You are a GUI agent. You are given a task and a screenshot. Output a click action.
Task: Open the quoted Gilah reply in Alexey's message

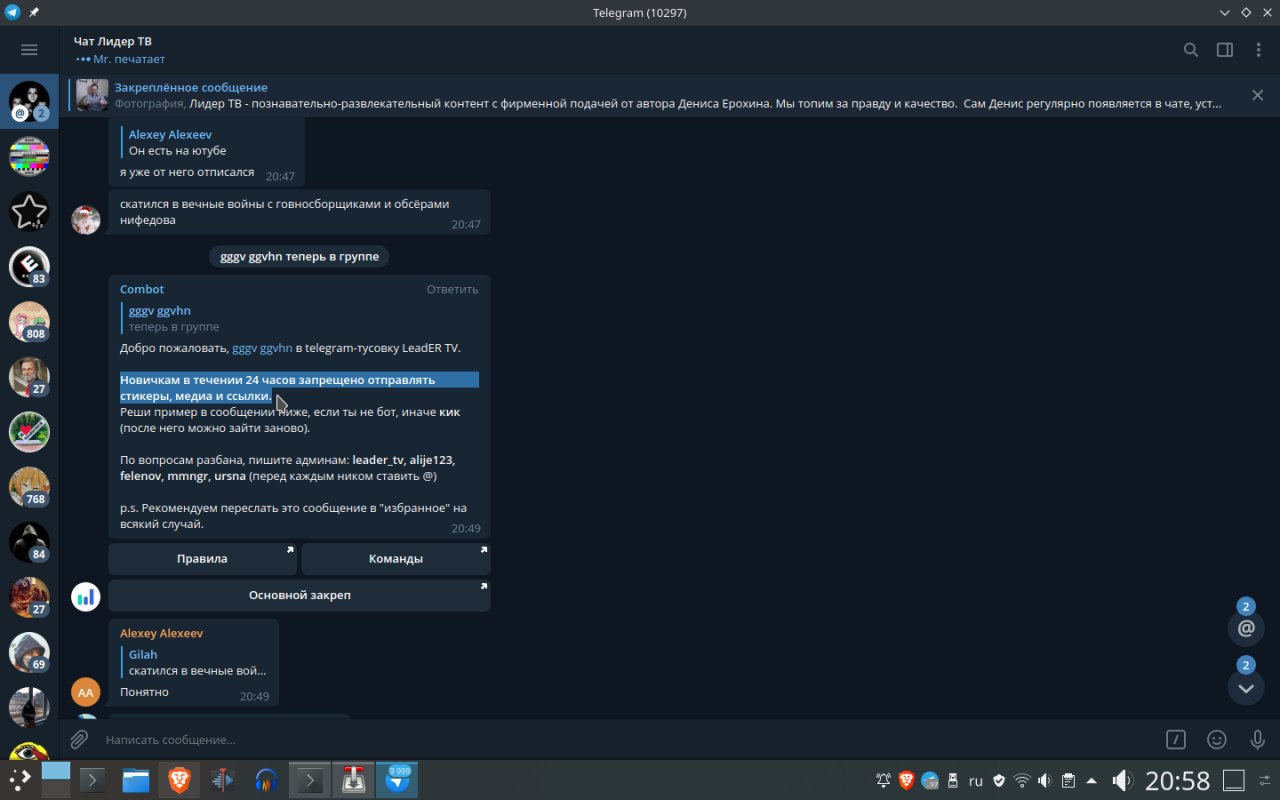point(196,662)
